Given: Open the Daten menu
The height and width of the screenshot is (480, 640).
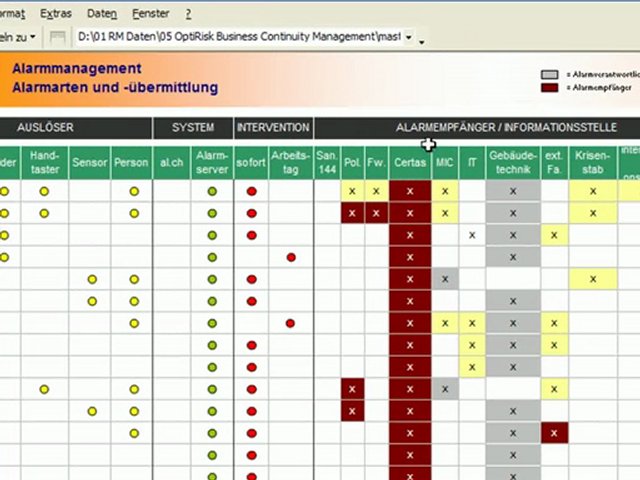Looking at the screenshot, I should 102,14.
